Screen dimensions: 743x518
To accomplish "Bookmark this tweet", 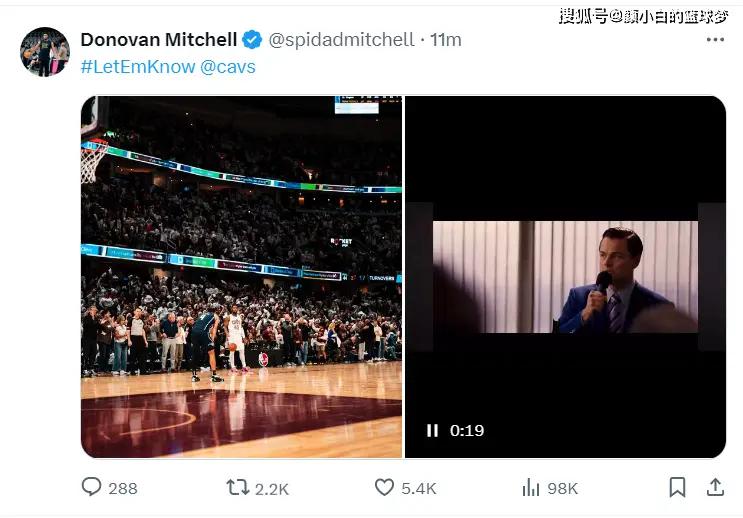I will point(677,487).
